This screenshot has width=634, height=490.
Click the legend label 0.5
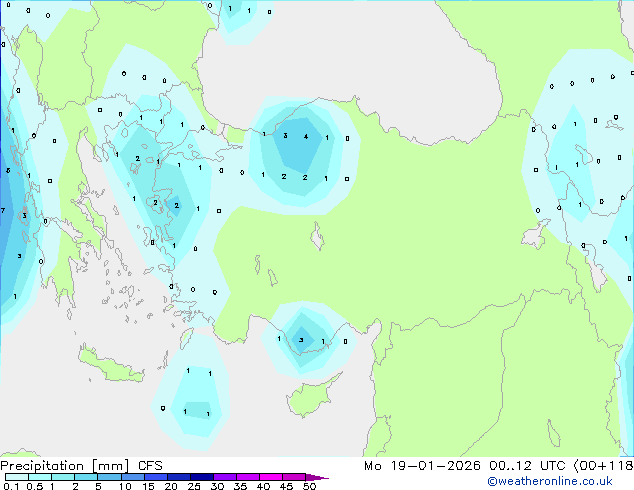click(34, 486)
